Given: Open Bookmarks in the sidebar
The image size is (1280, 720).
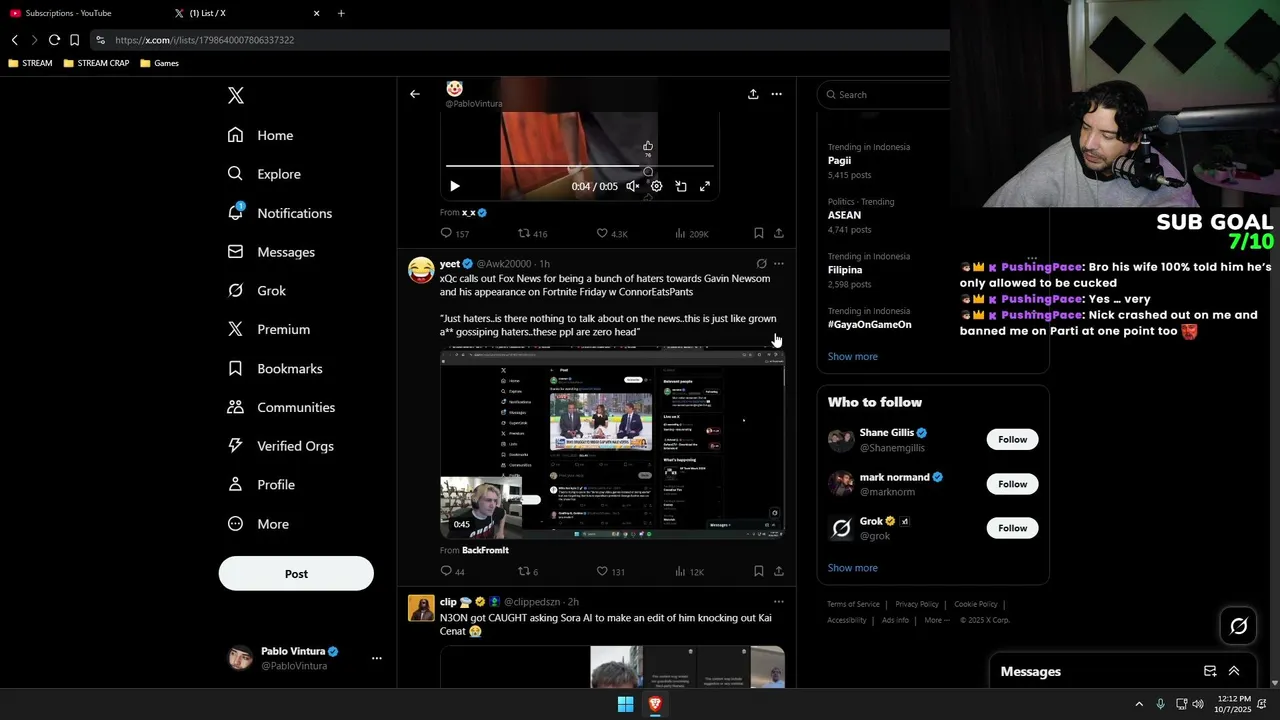Looking at the screenshot, I should [275, 368].
